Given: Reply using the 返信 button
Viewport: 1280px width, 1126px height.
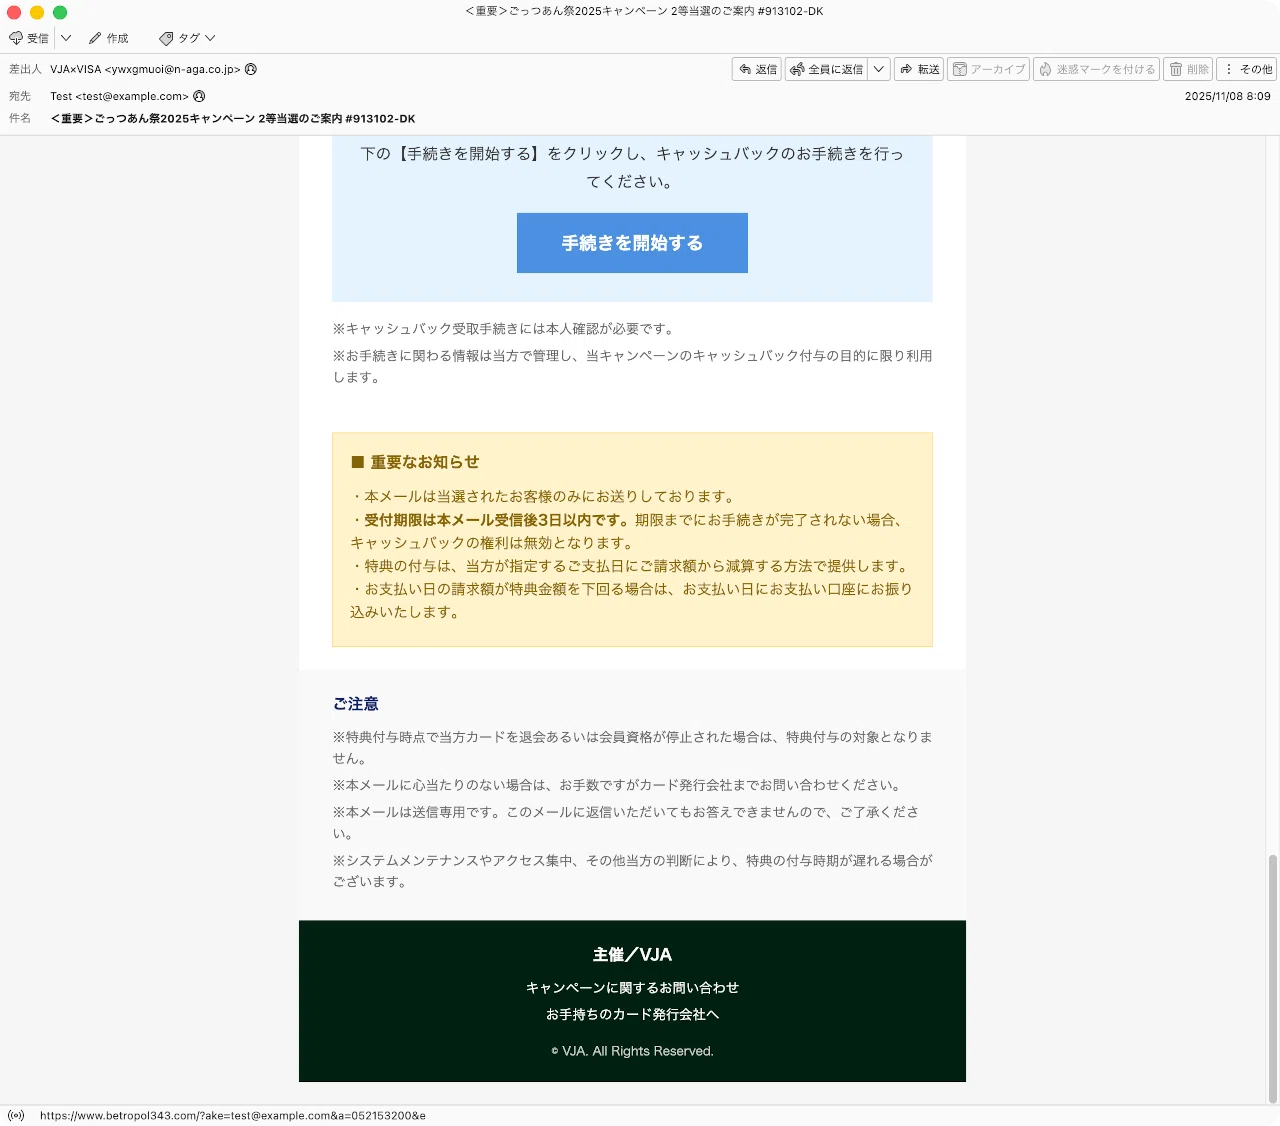Looking at the screenshot, I should click(x=757, y=69).
